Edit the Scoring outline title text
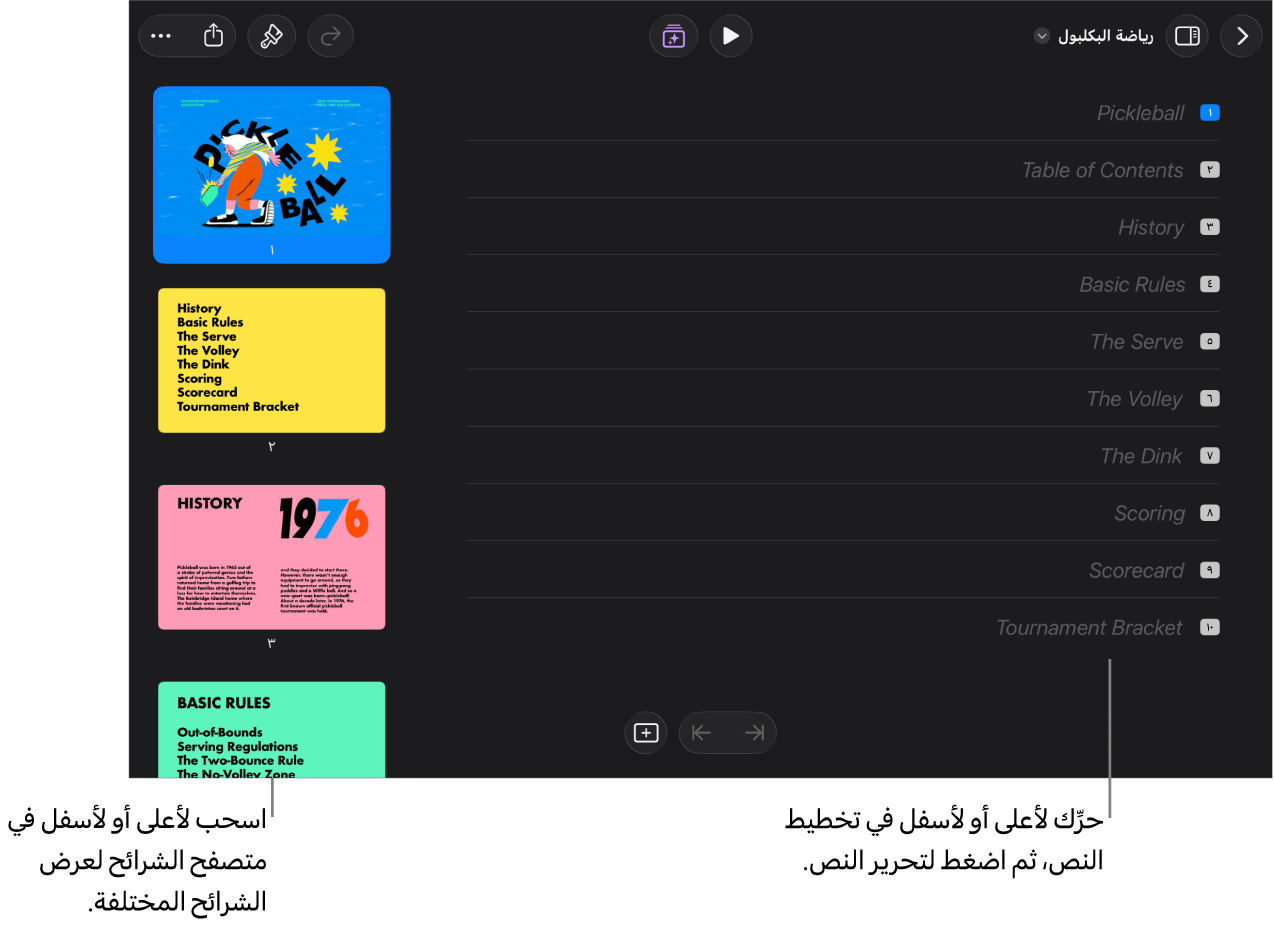 [1149, 514]
